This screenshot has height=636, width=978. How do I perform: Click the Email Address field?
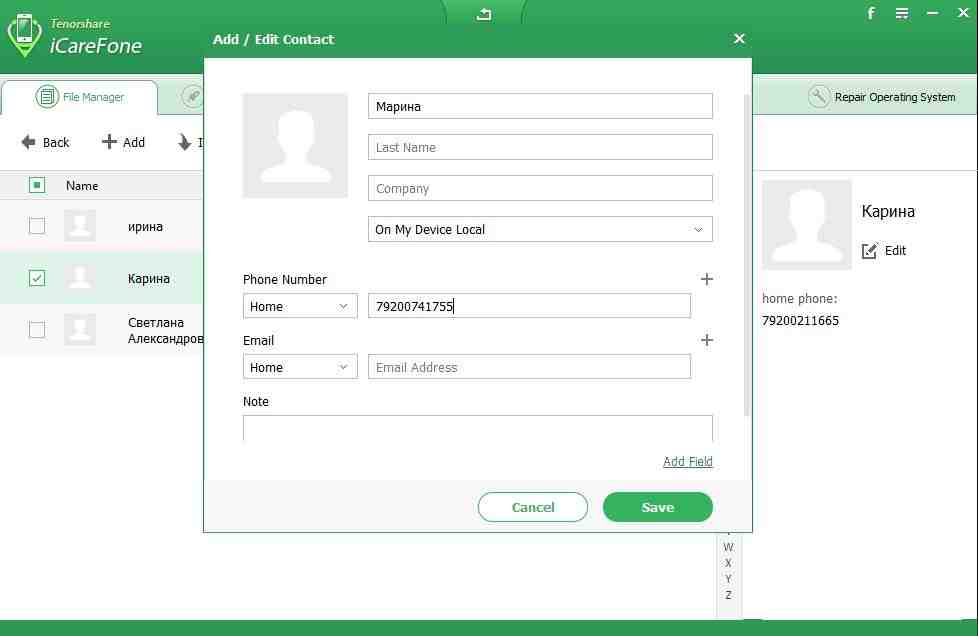[529, 367]
